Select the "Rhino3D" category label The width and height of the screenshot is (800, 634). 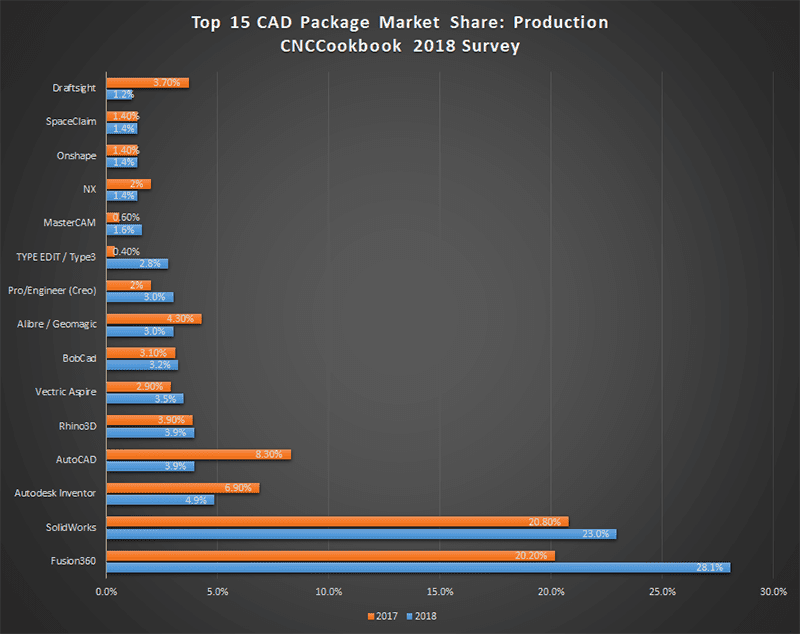78,425
